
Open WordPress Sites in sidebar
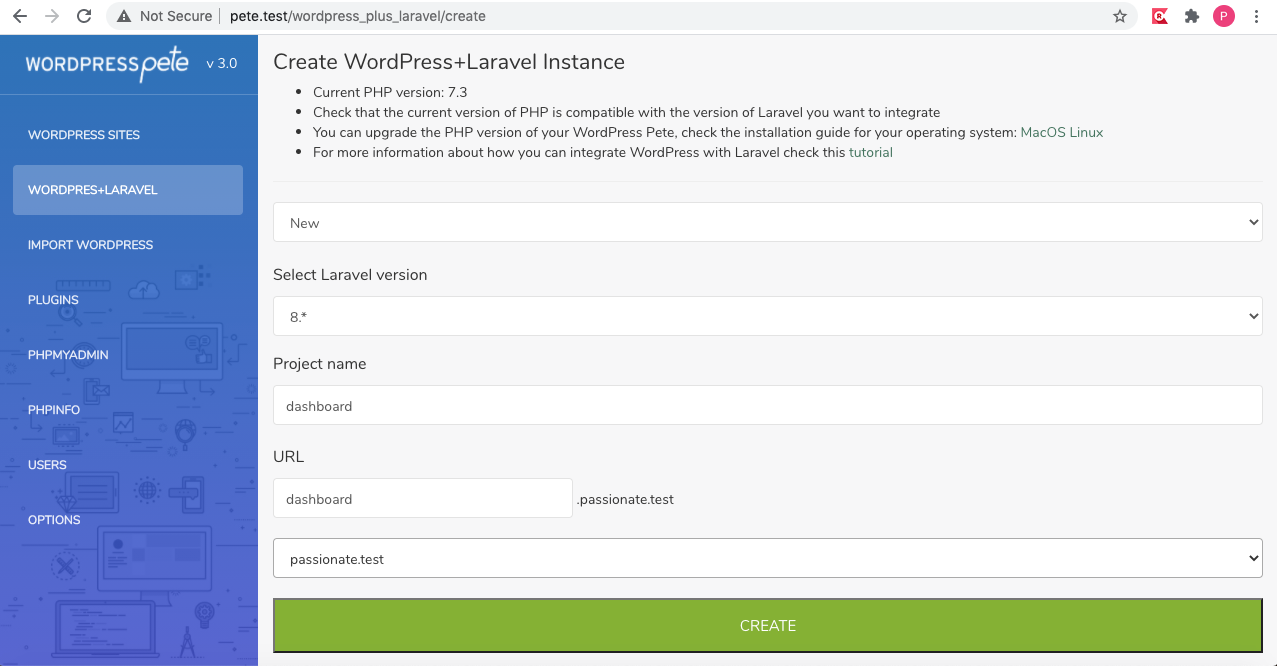84,135
